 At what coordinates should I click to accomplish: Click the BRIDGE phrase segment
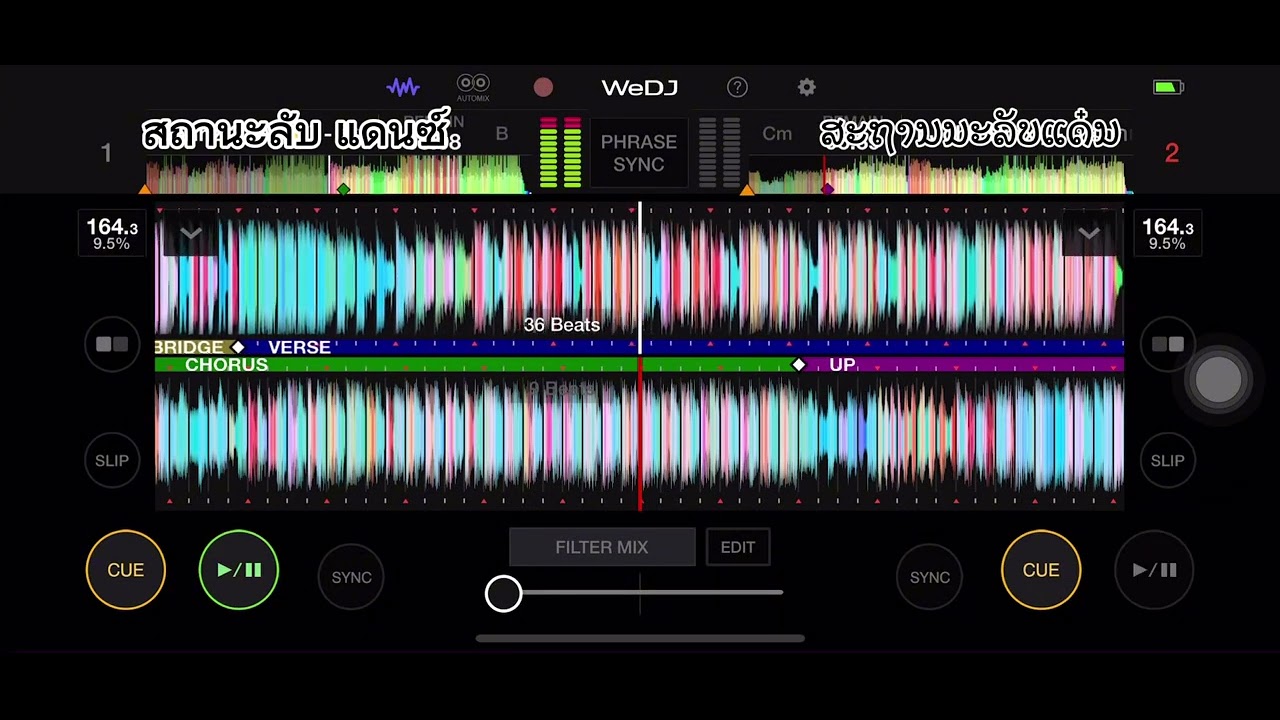pos(190,347)
